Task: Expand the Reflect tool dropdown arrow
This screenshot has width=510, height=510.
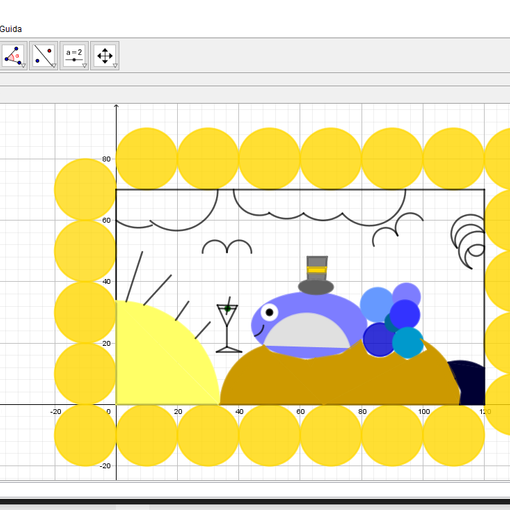Action: pyautogui.click(x=54, y=66)
